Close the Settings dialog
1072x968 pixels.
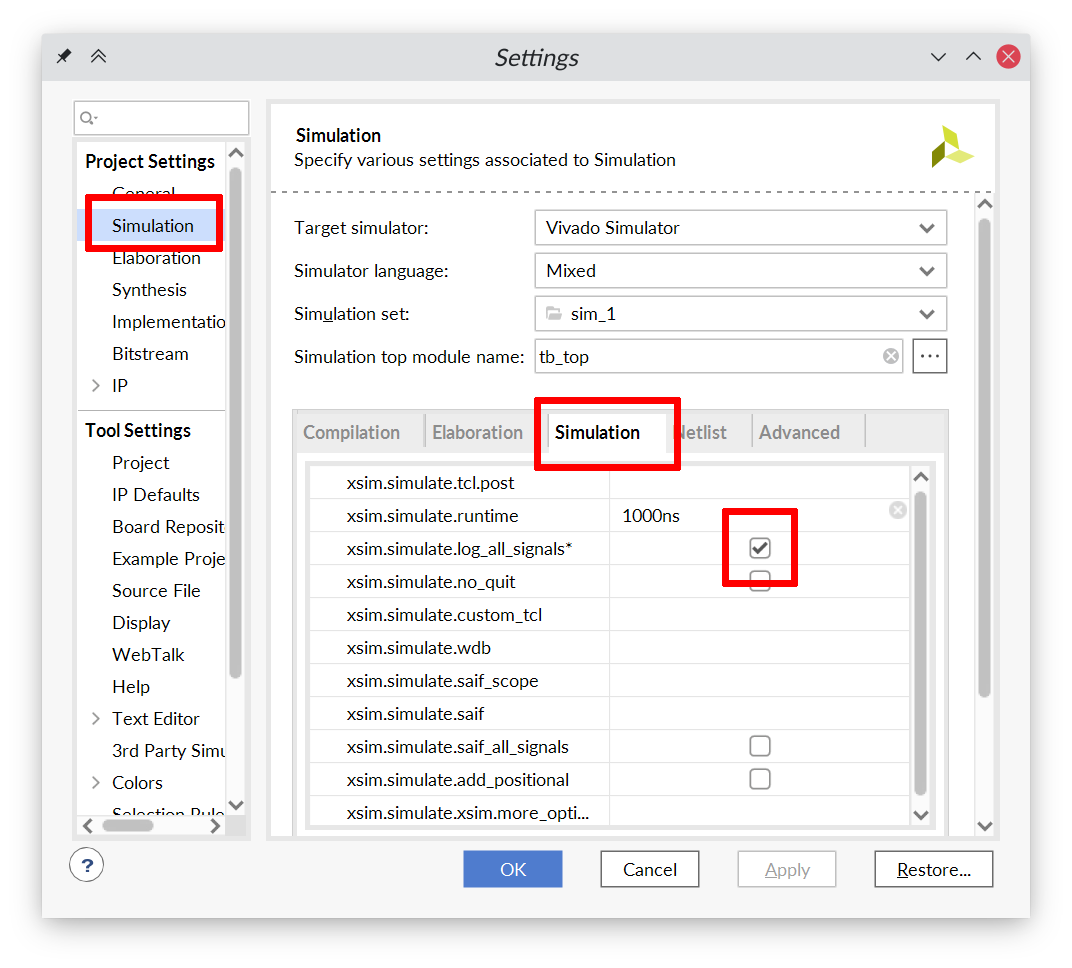point(1008,57)
